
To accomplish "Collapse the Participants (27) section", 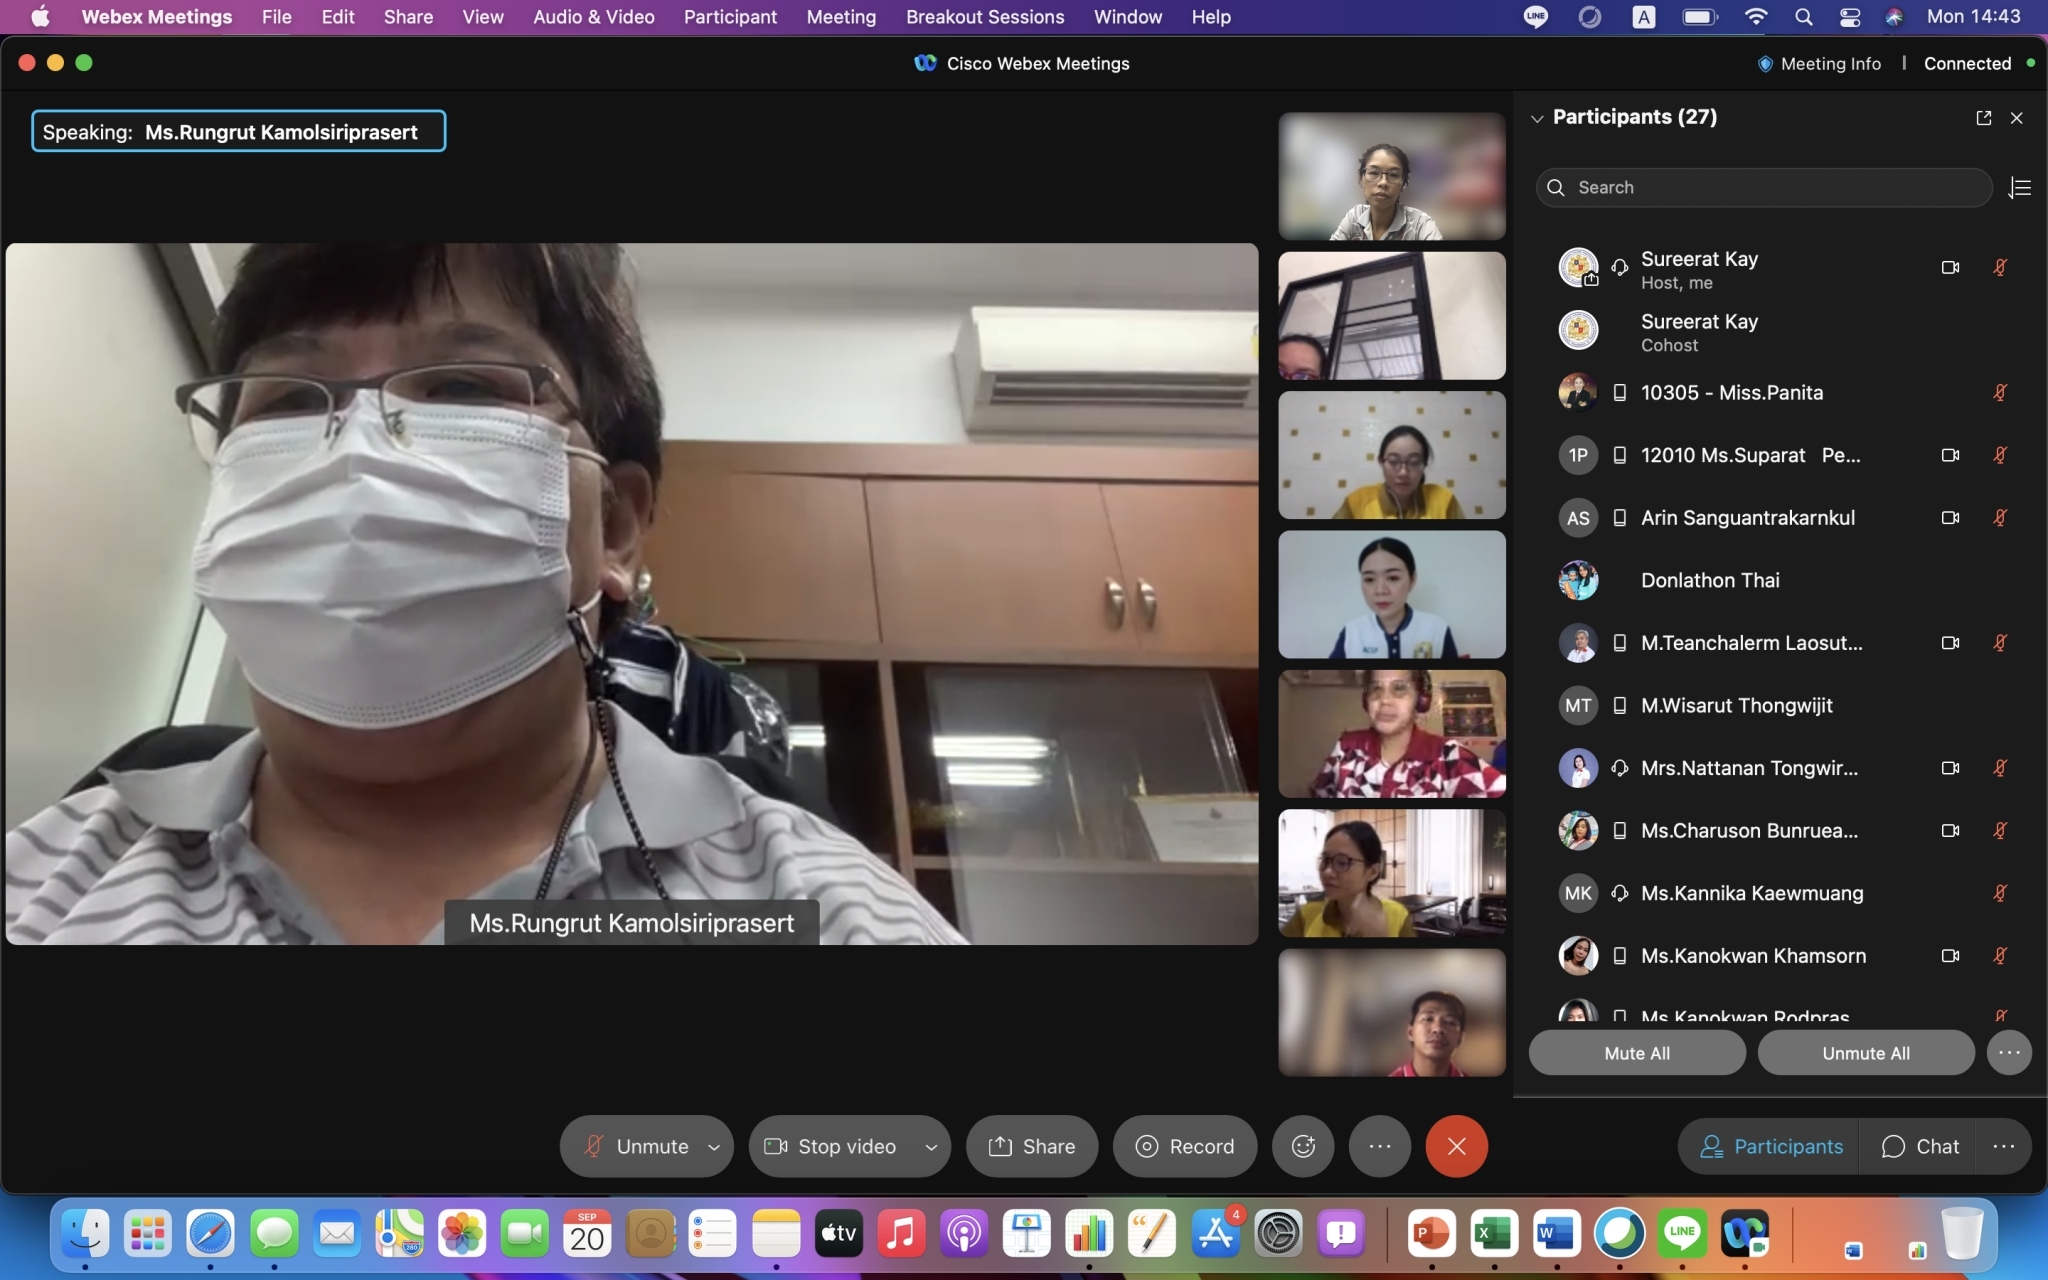I will tap(1537, 118).
